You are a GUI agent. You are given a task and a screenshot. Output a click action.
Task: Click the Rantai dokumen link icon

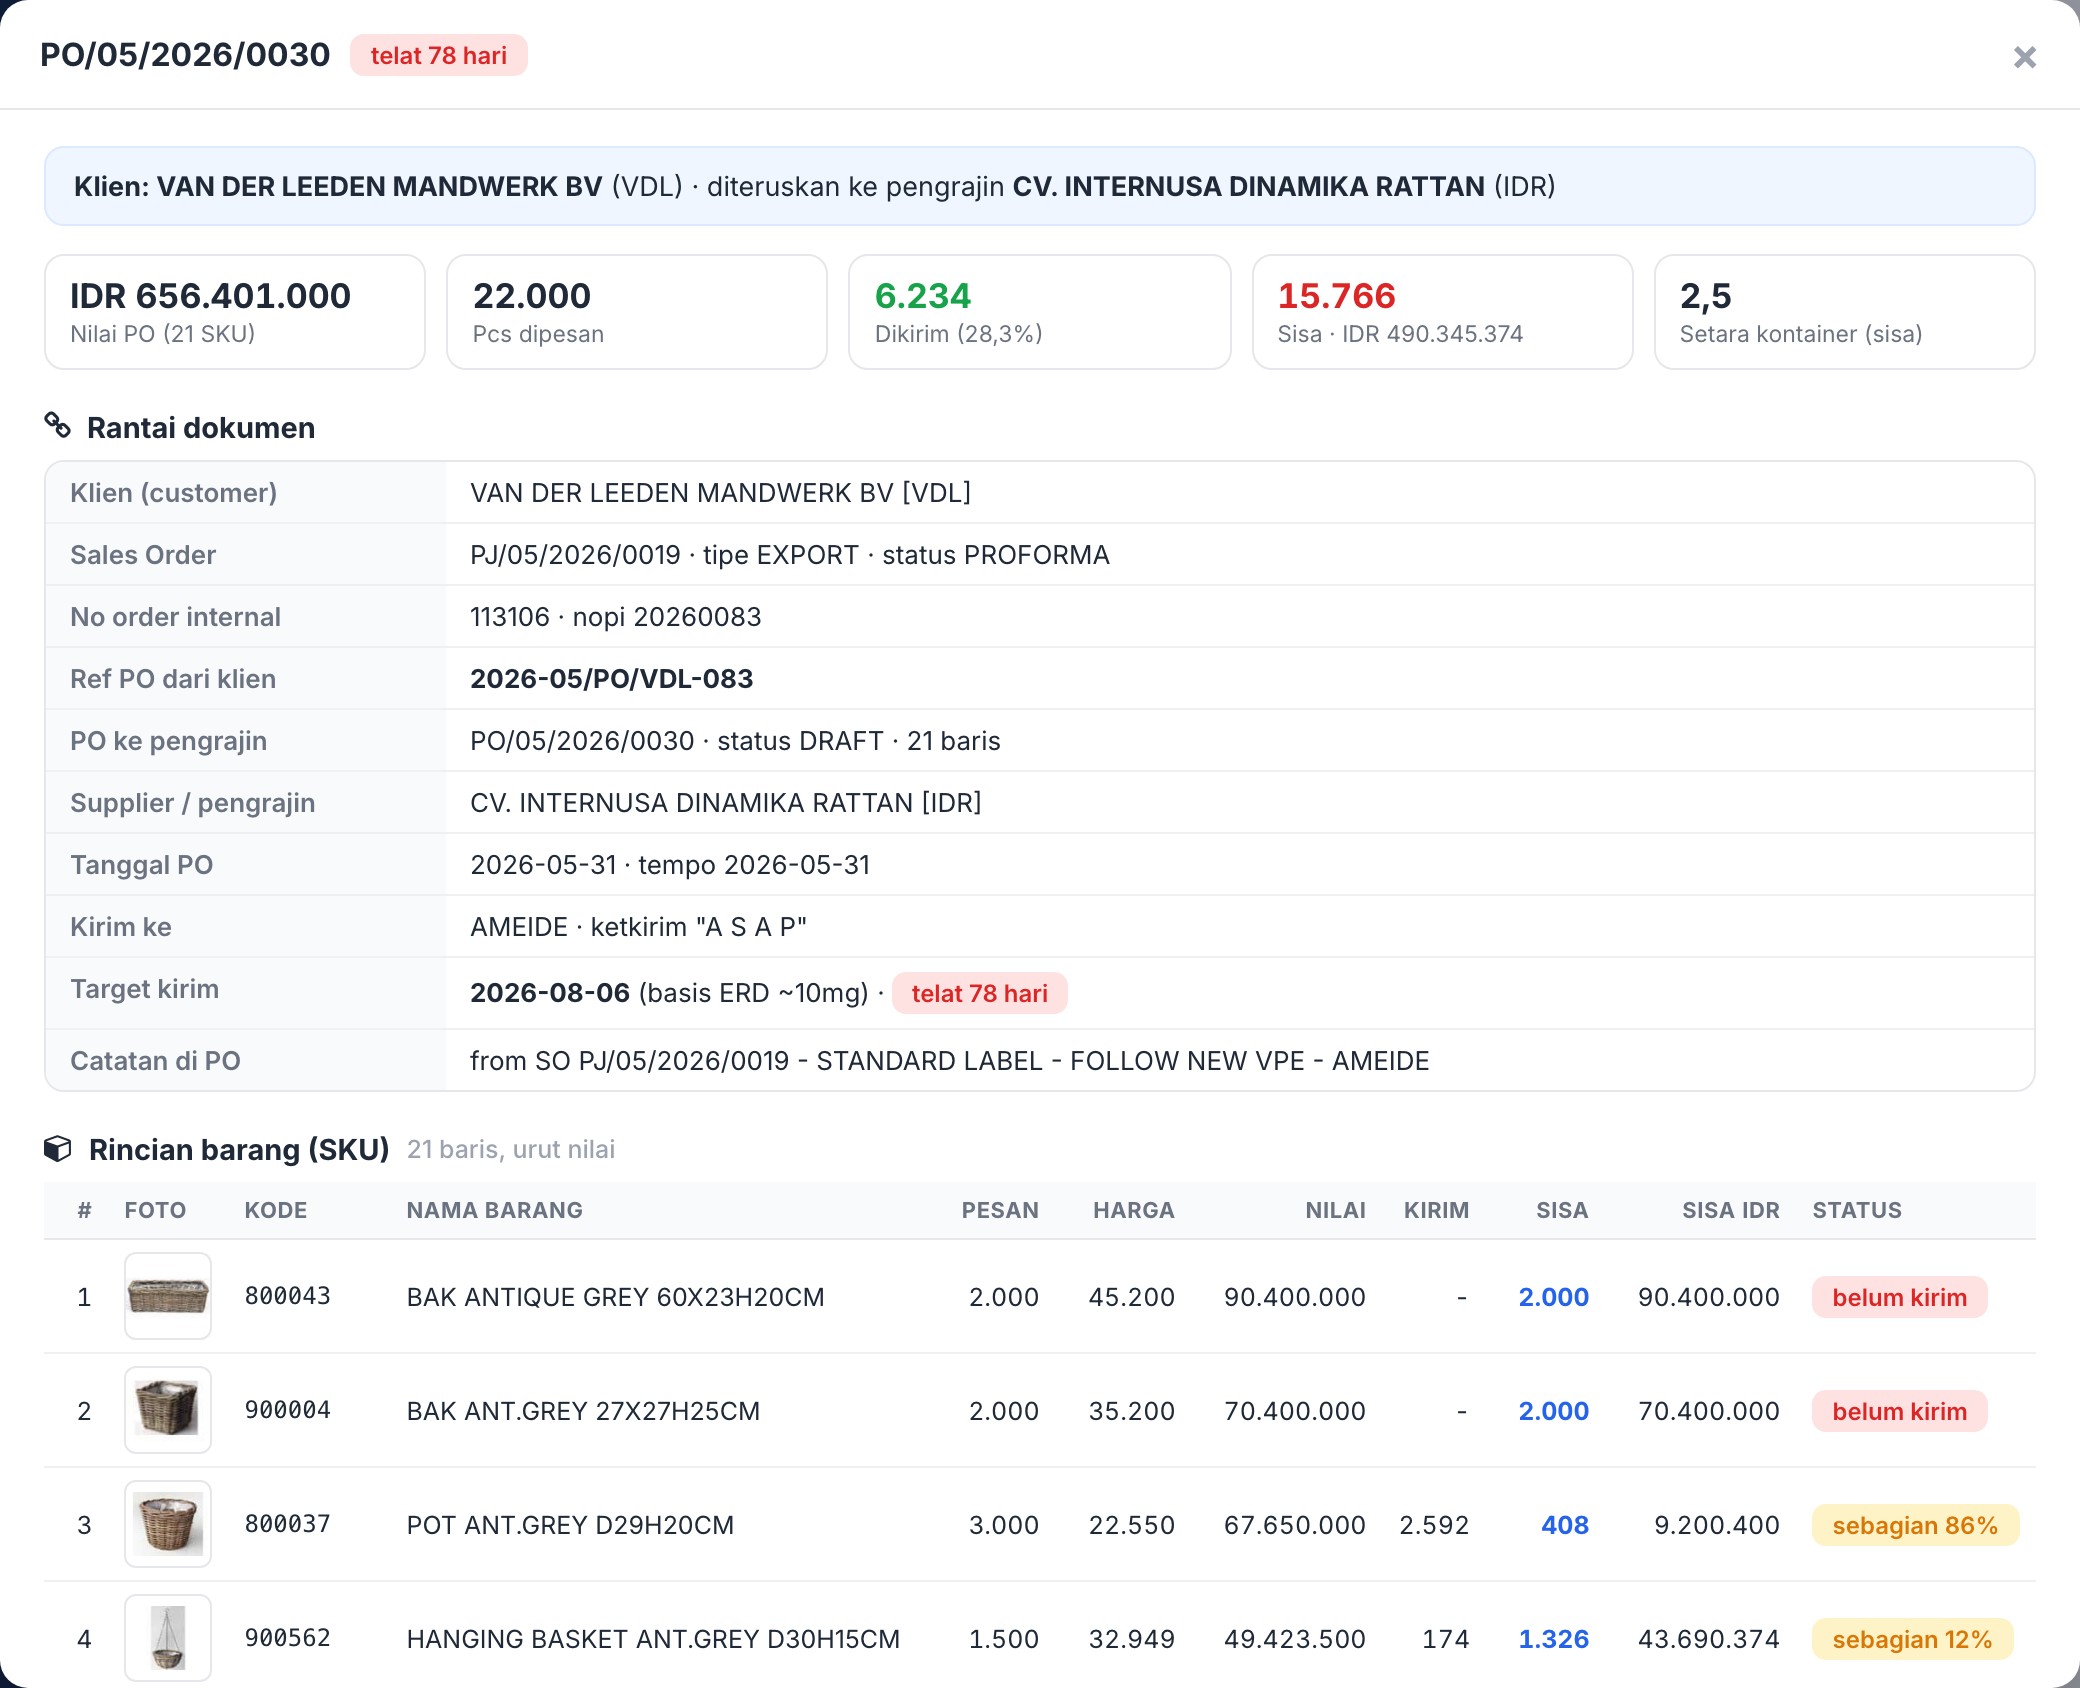tap(58, 426)
